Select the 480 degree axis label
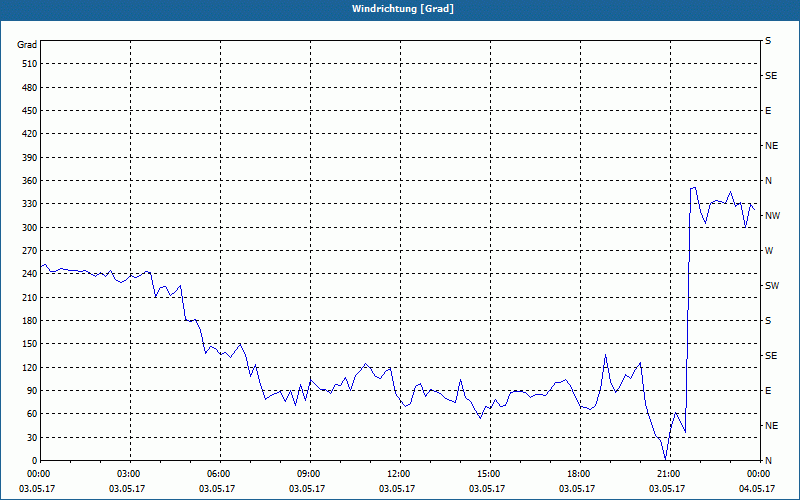This screenshot has width=800, height=500. tap(29, 88)
